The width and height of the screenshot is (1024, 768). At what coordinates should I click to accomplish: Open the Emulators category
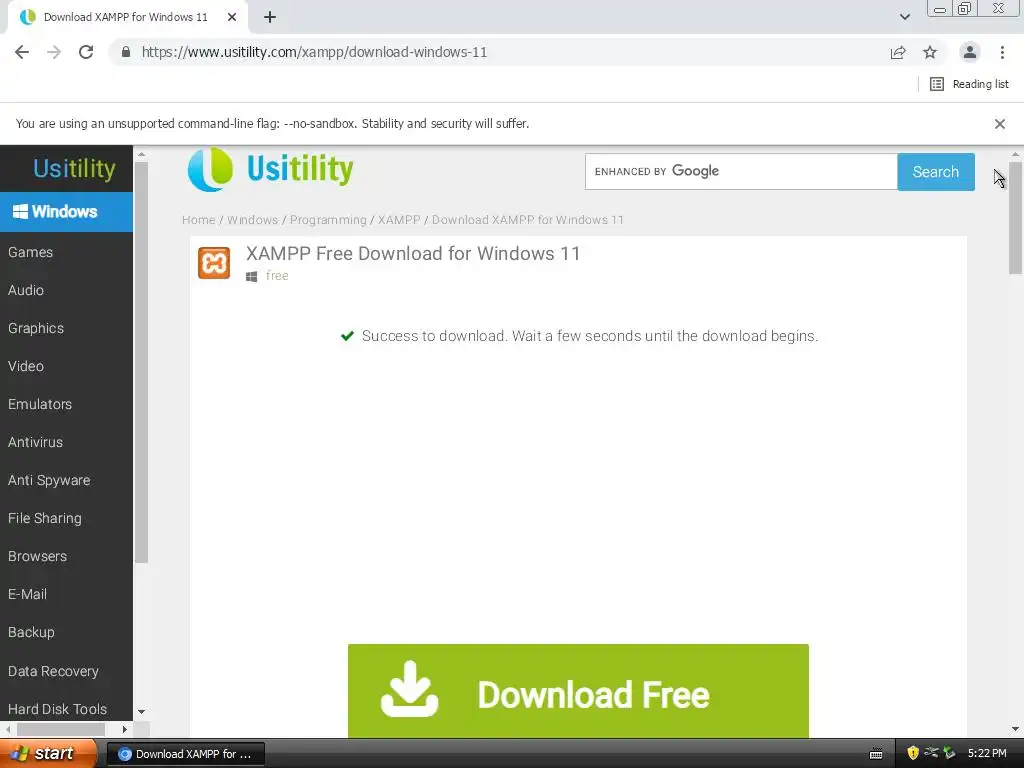tap(40, 404)
